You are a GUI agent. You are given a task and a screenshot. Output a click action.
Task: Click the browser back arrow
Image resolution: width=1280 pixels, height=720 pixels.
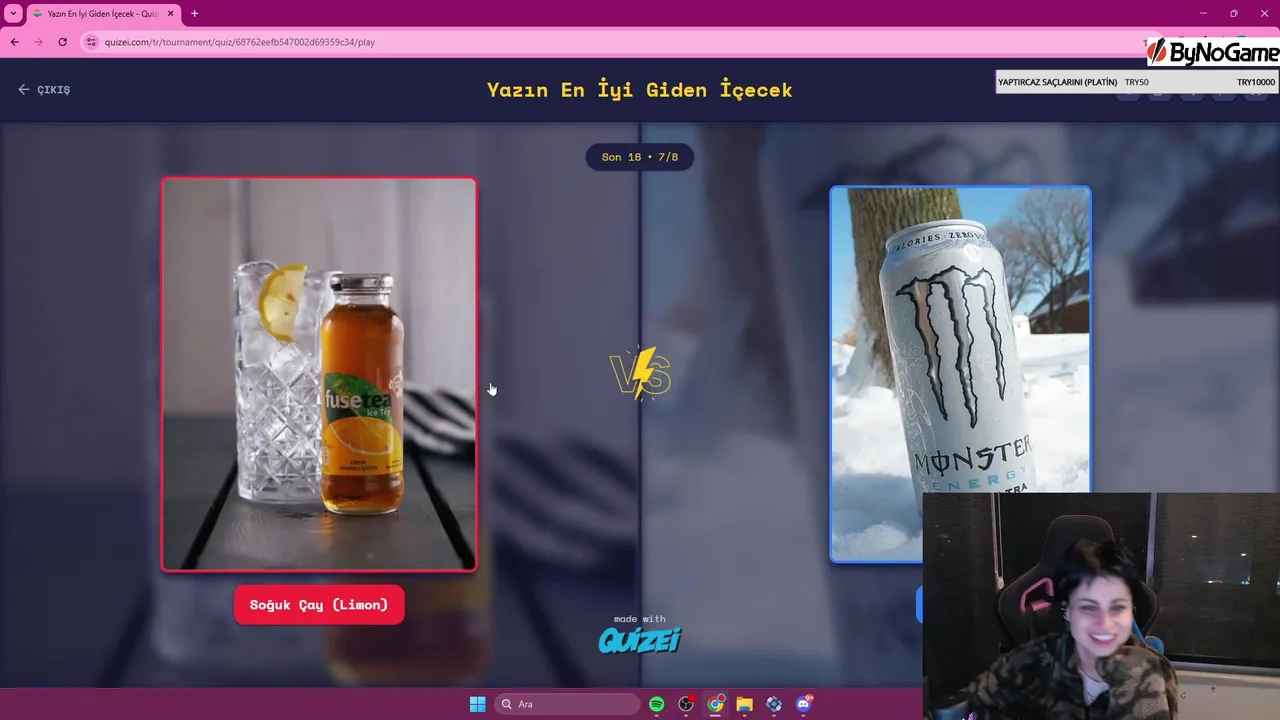coord(14,42)
